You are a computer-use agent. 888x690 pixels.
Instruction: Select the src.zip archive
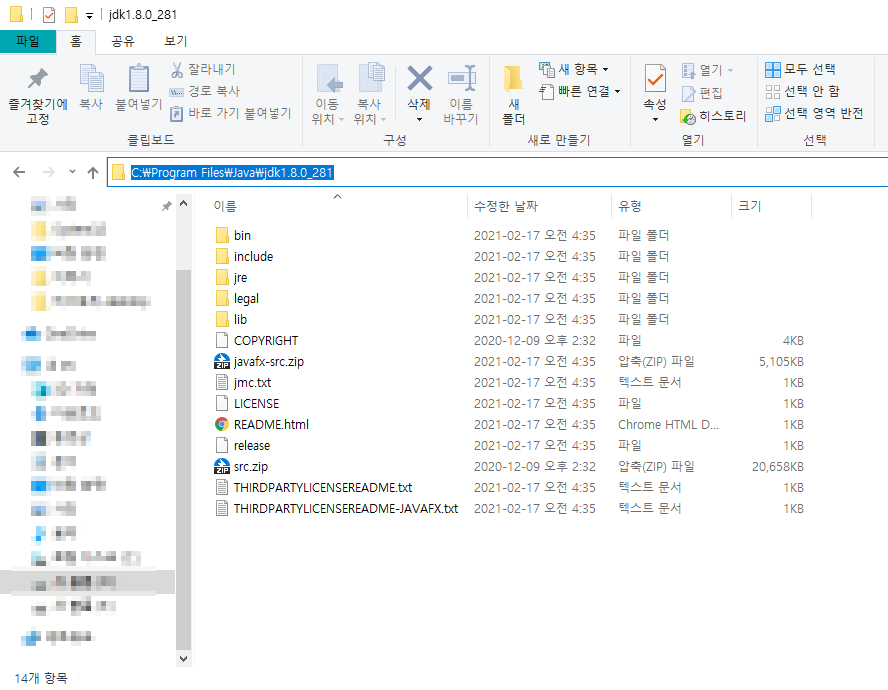tap(250, 466)
